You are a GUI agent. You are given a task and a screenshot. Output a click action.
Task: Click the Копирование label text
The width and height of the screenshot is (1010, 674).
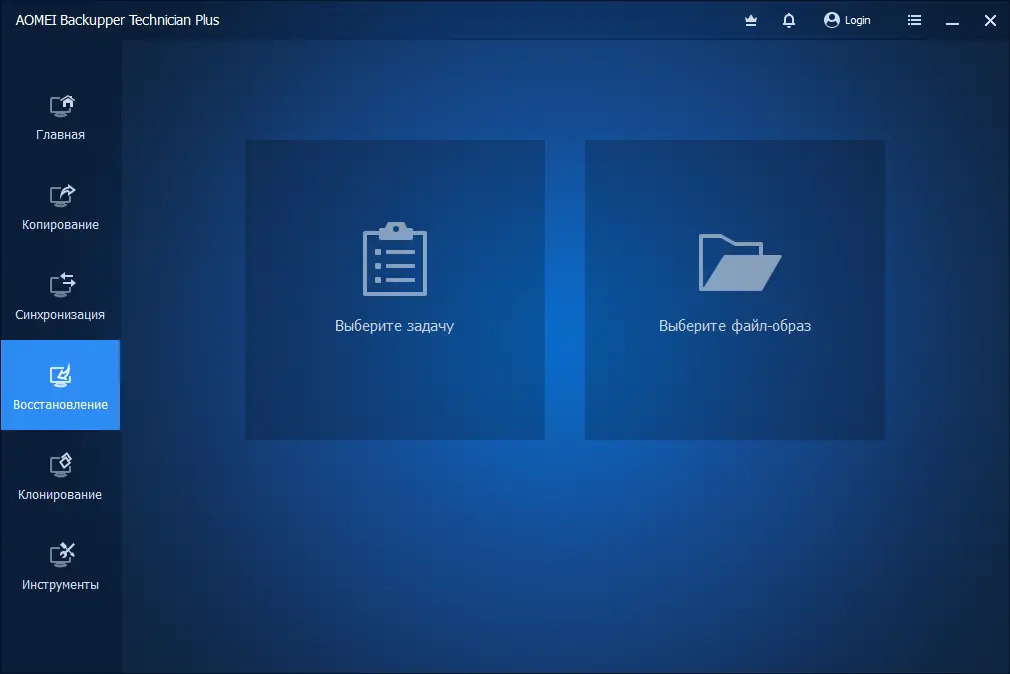(60, 224)
